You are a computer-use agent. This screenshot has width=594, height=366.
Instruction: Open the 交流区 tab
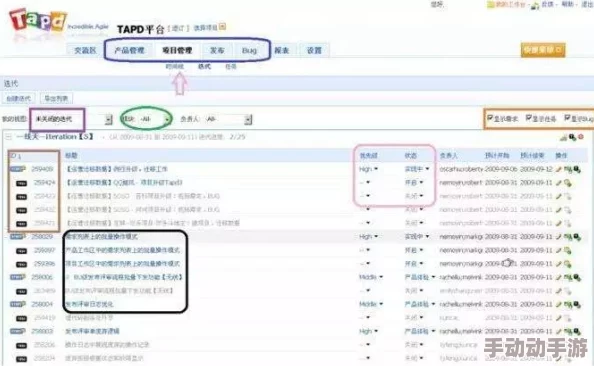pyautogui.click(x=85, y=50)
